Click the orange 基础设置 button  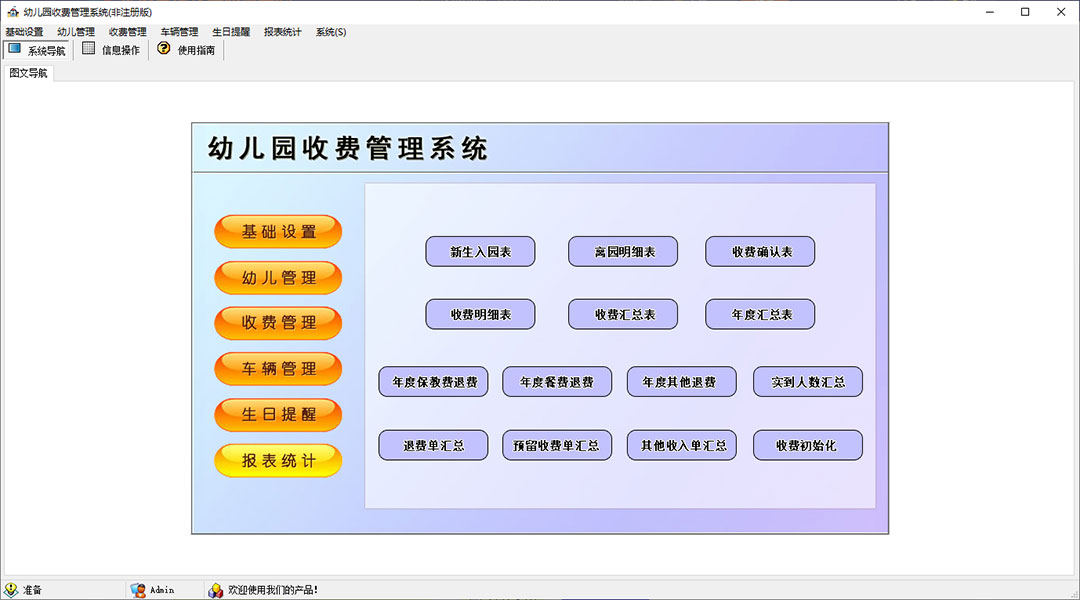(278, 231)
